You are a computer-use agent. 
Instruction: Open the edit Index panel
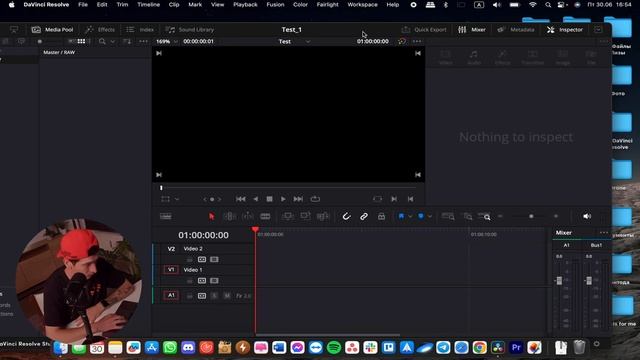pos(140,29)
